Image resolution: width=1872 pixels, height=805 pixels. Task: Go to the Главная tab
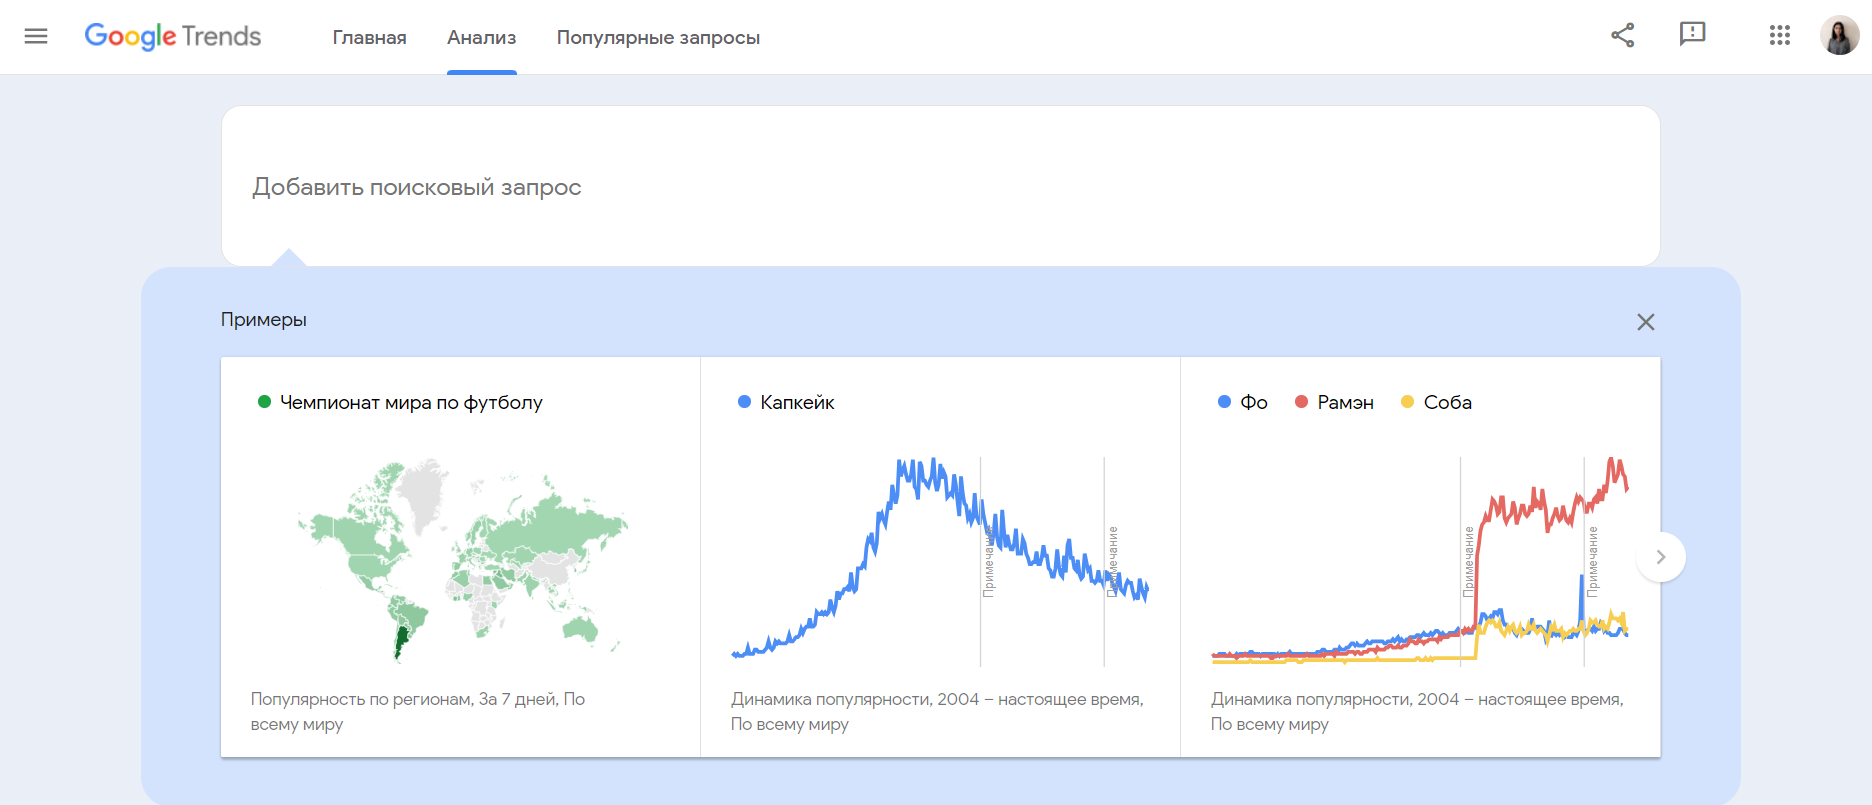click(x=369, y=37)
